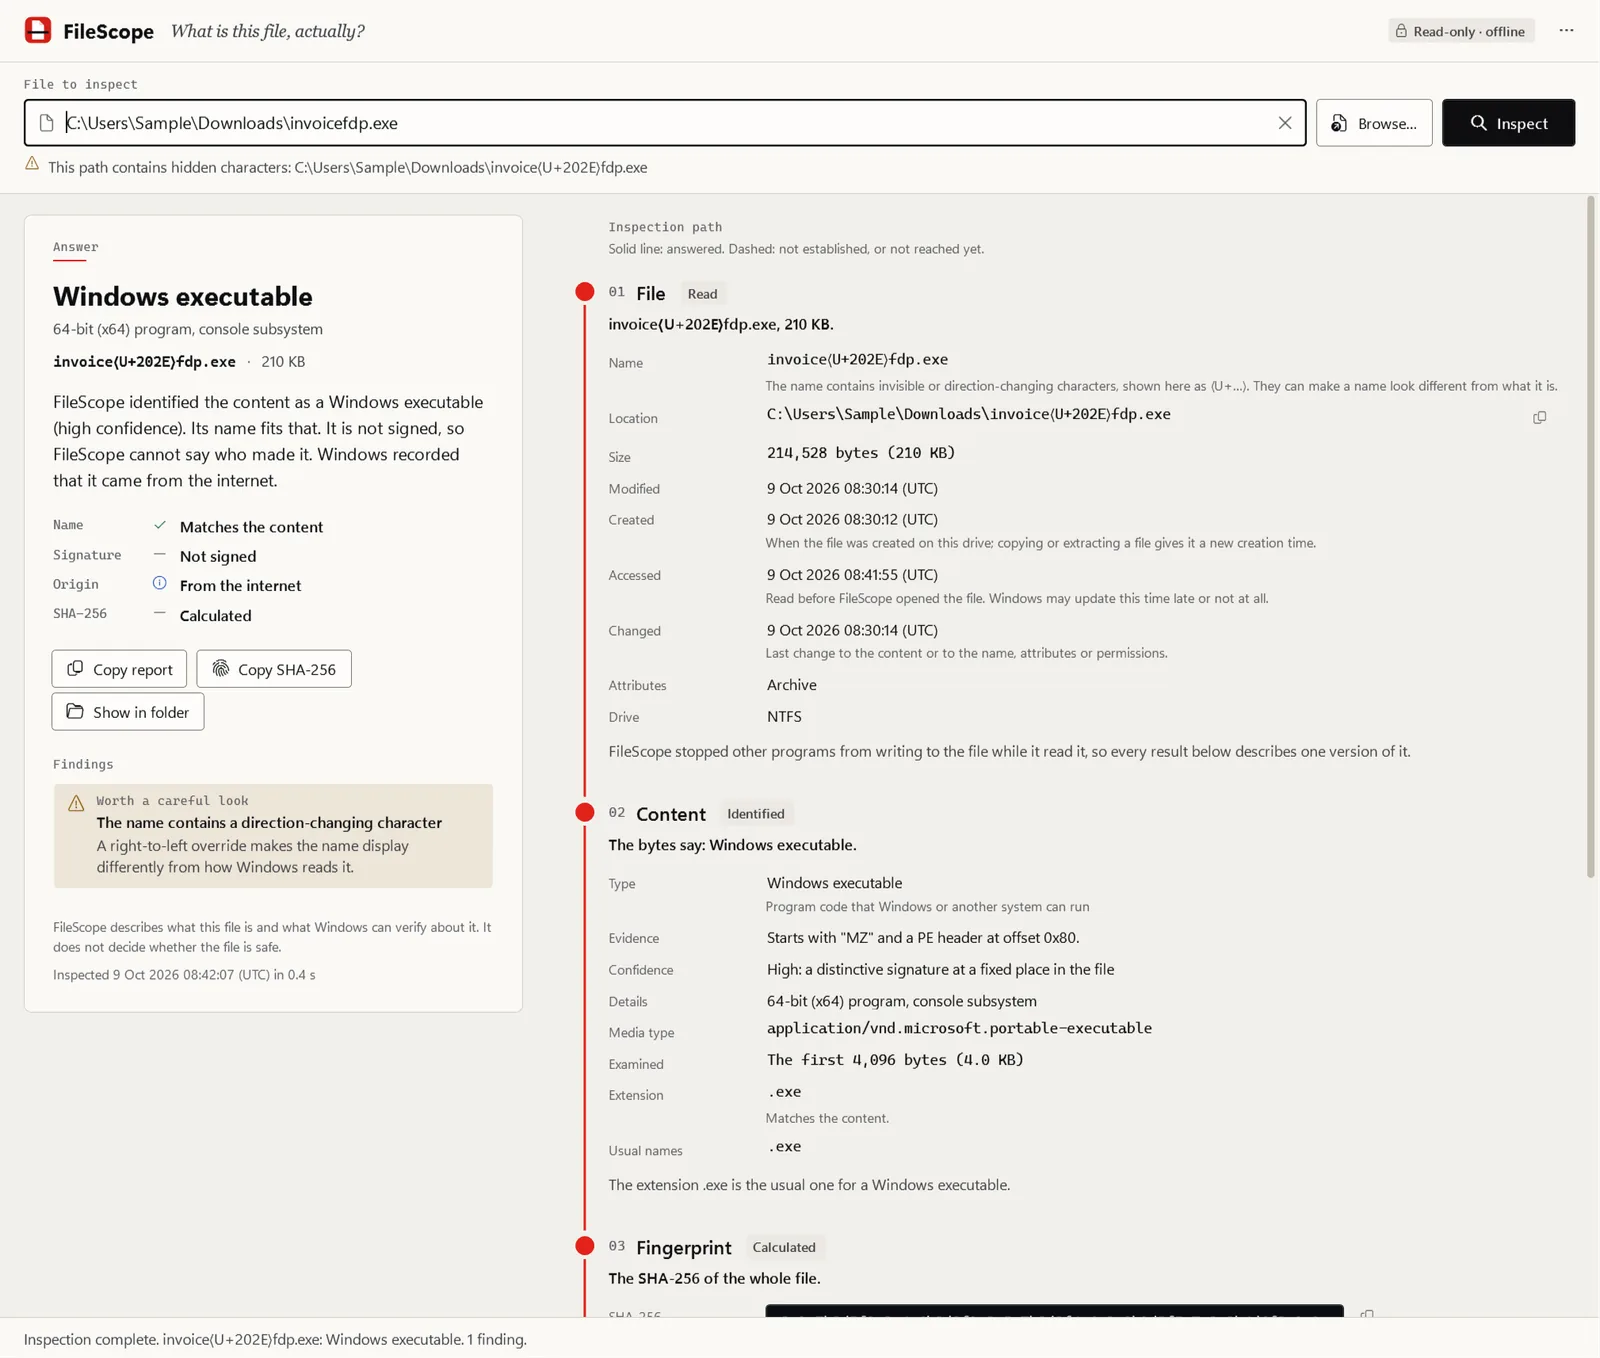This screenshot has height=1358, width=1600.
Task: Click the step 03 Fingerprint red marker
Action: [x=585, y=1246]
